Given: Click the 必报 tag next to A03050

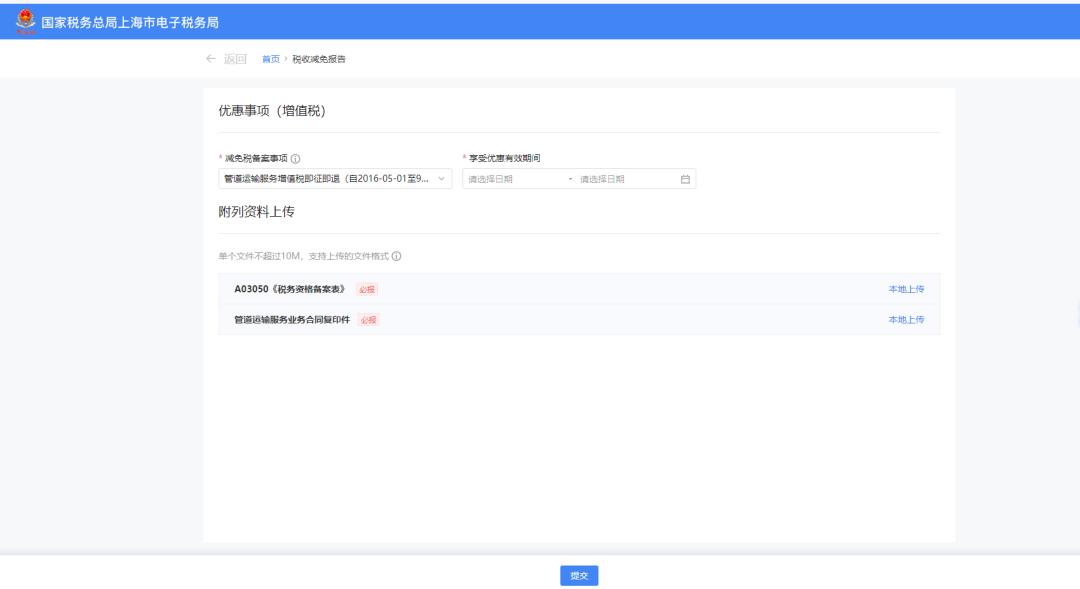Looking at the screenshot, I should [367, 290].
